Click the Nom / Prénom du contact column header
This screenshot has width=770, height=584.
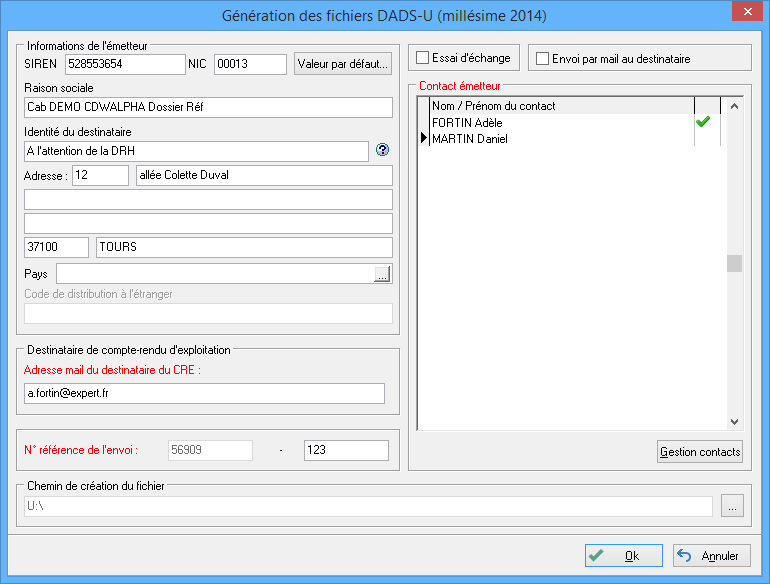[560, 105]
